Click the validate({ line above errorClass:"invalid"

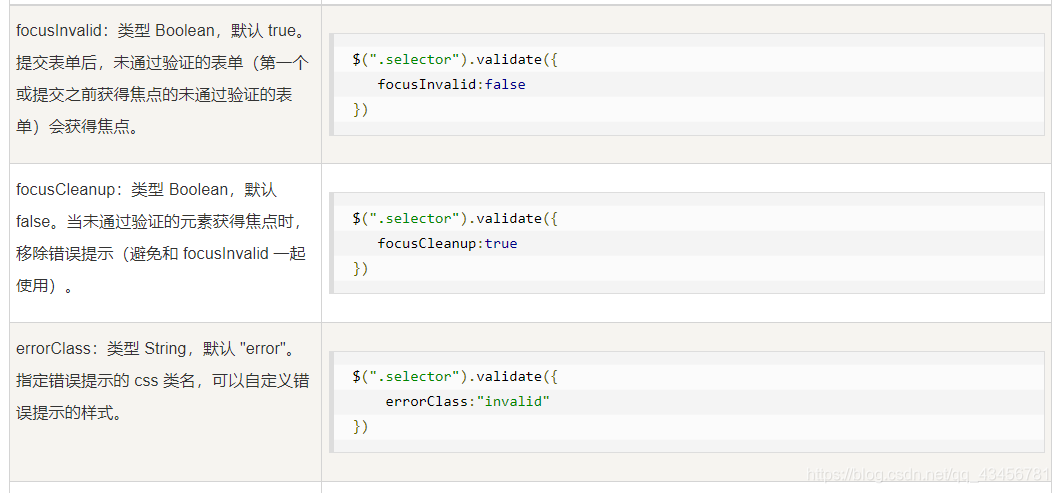pos(455,376)
